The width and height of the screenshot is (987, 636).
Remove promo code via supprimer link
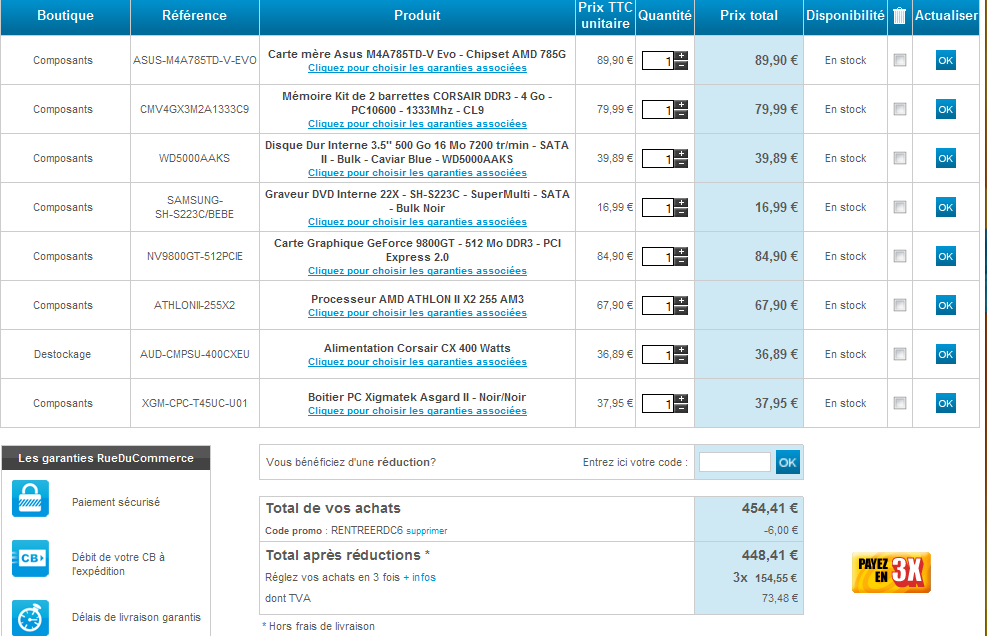(427, 530)
